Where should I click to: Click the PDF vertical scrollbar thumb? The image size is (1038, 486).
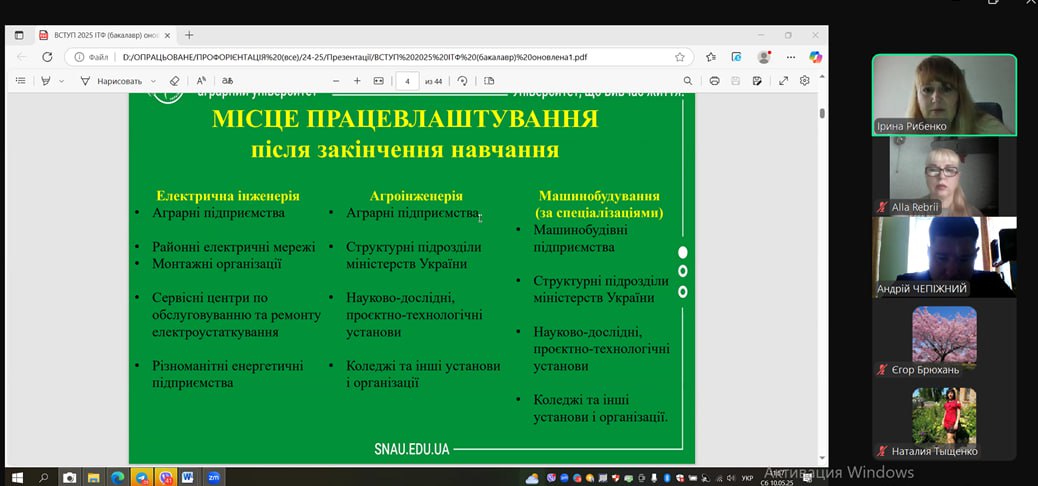(x=822, y=113)
